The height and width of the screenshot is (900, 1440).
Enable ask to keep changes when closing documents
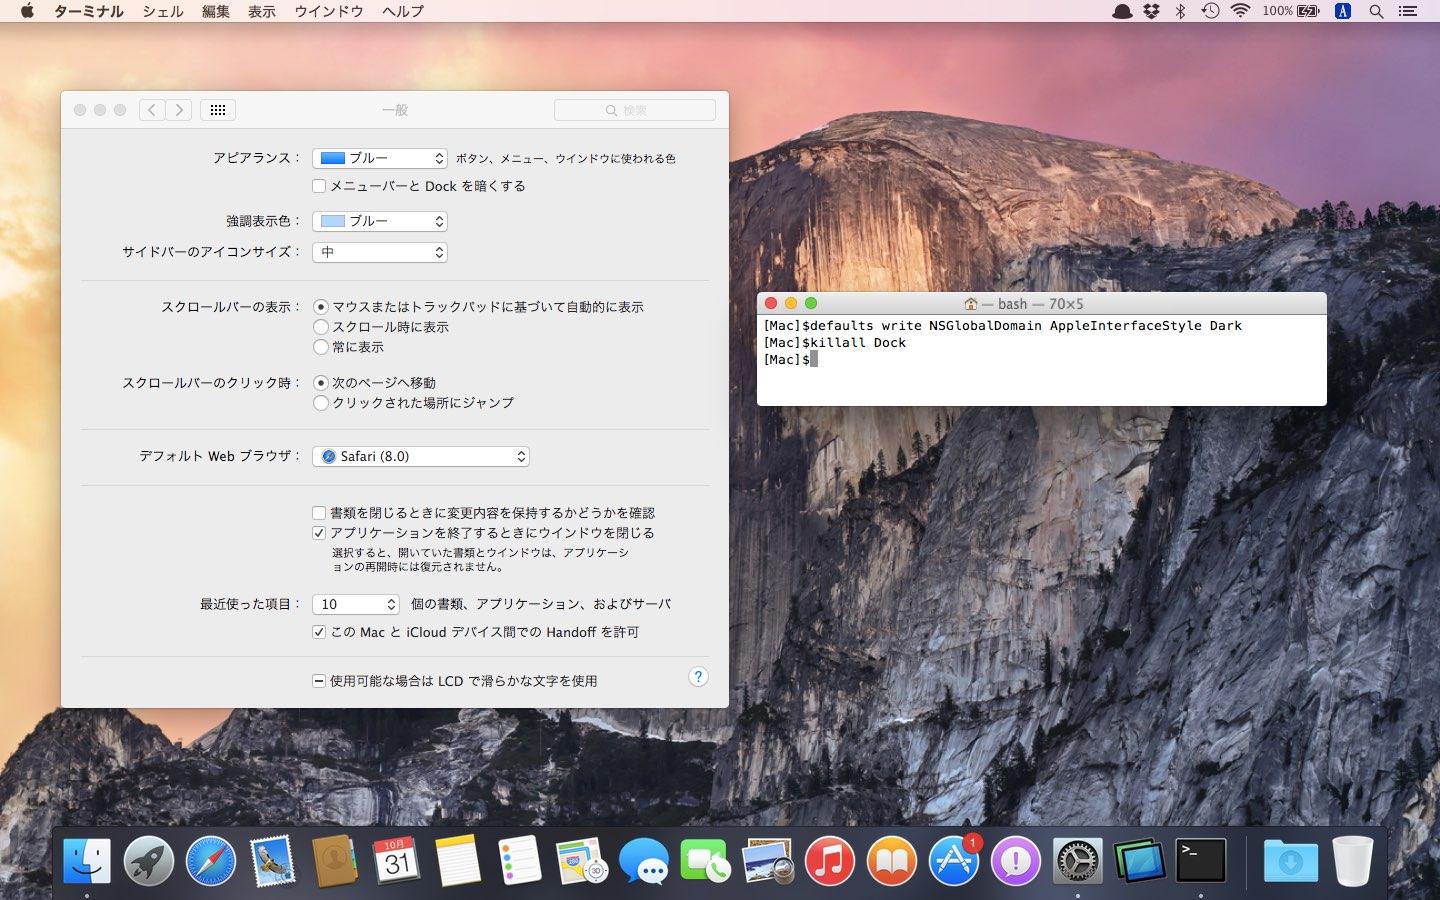[x=319, y=513]
